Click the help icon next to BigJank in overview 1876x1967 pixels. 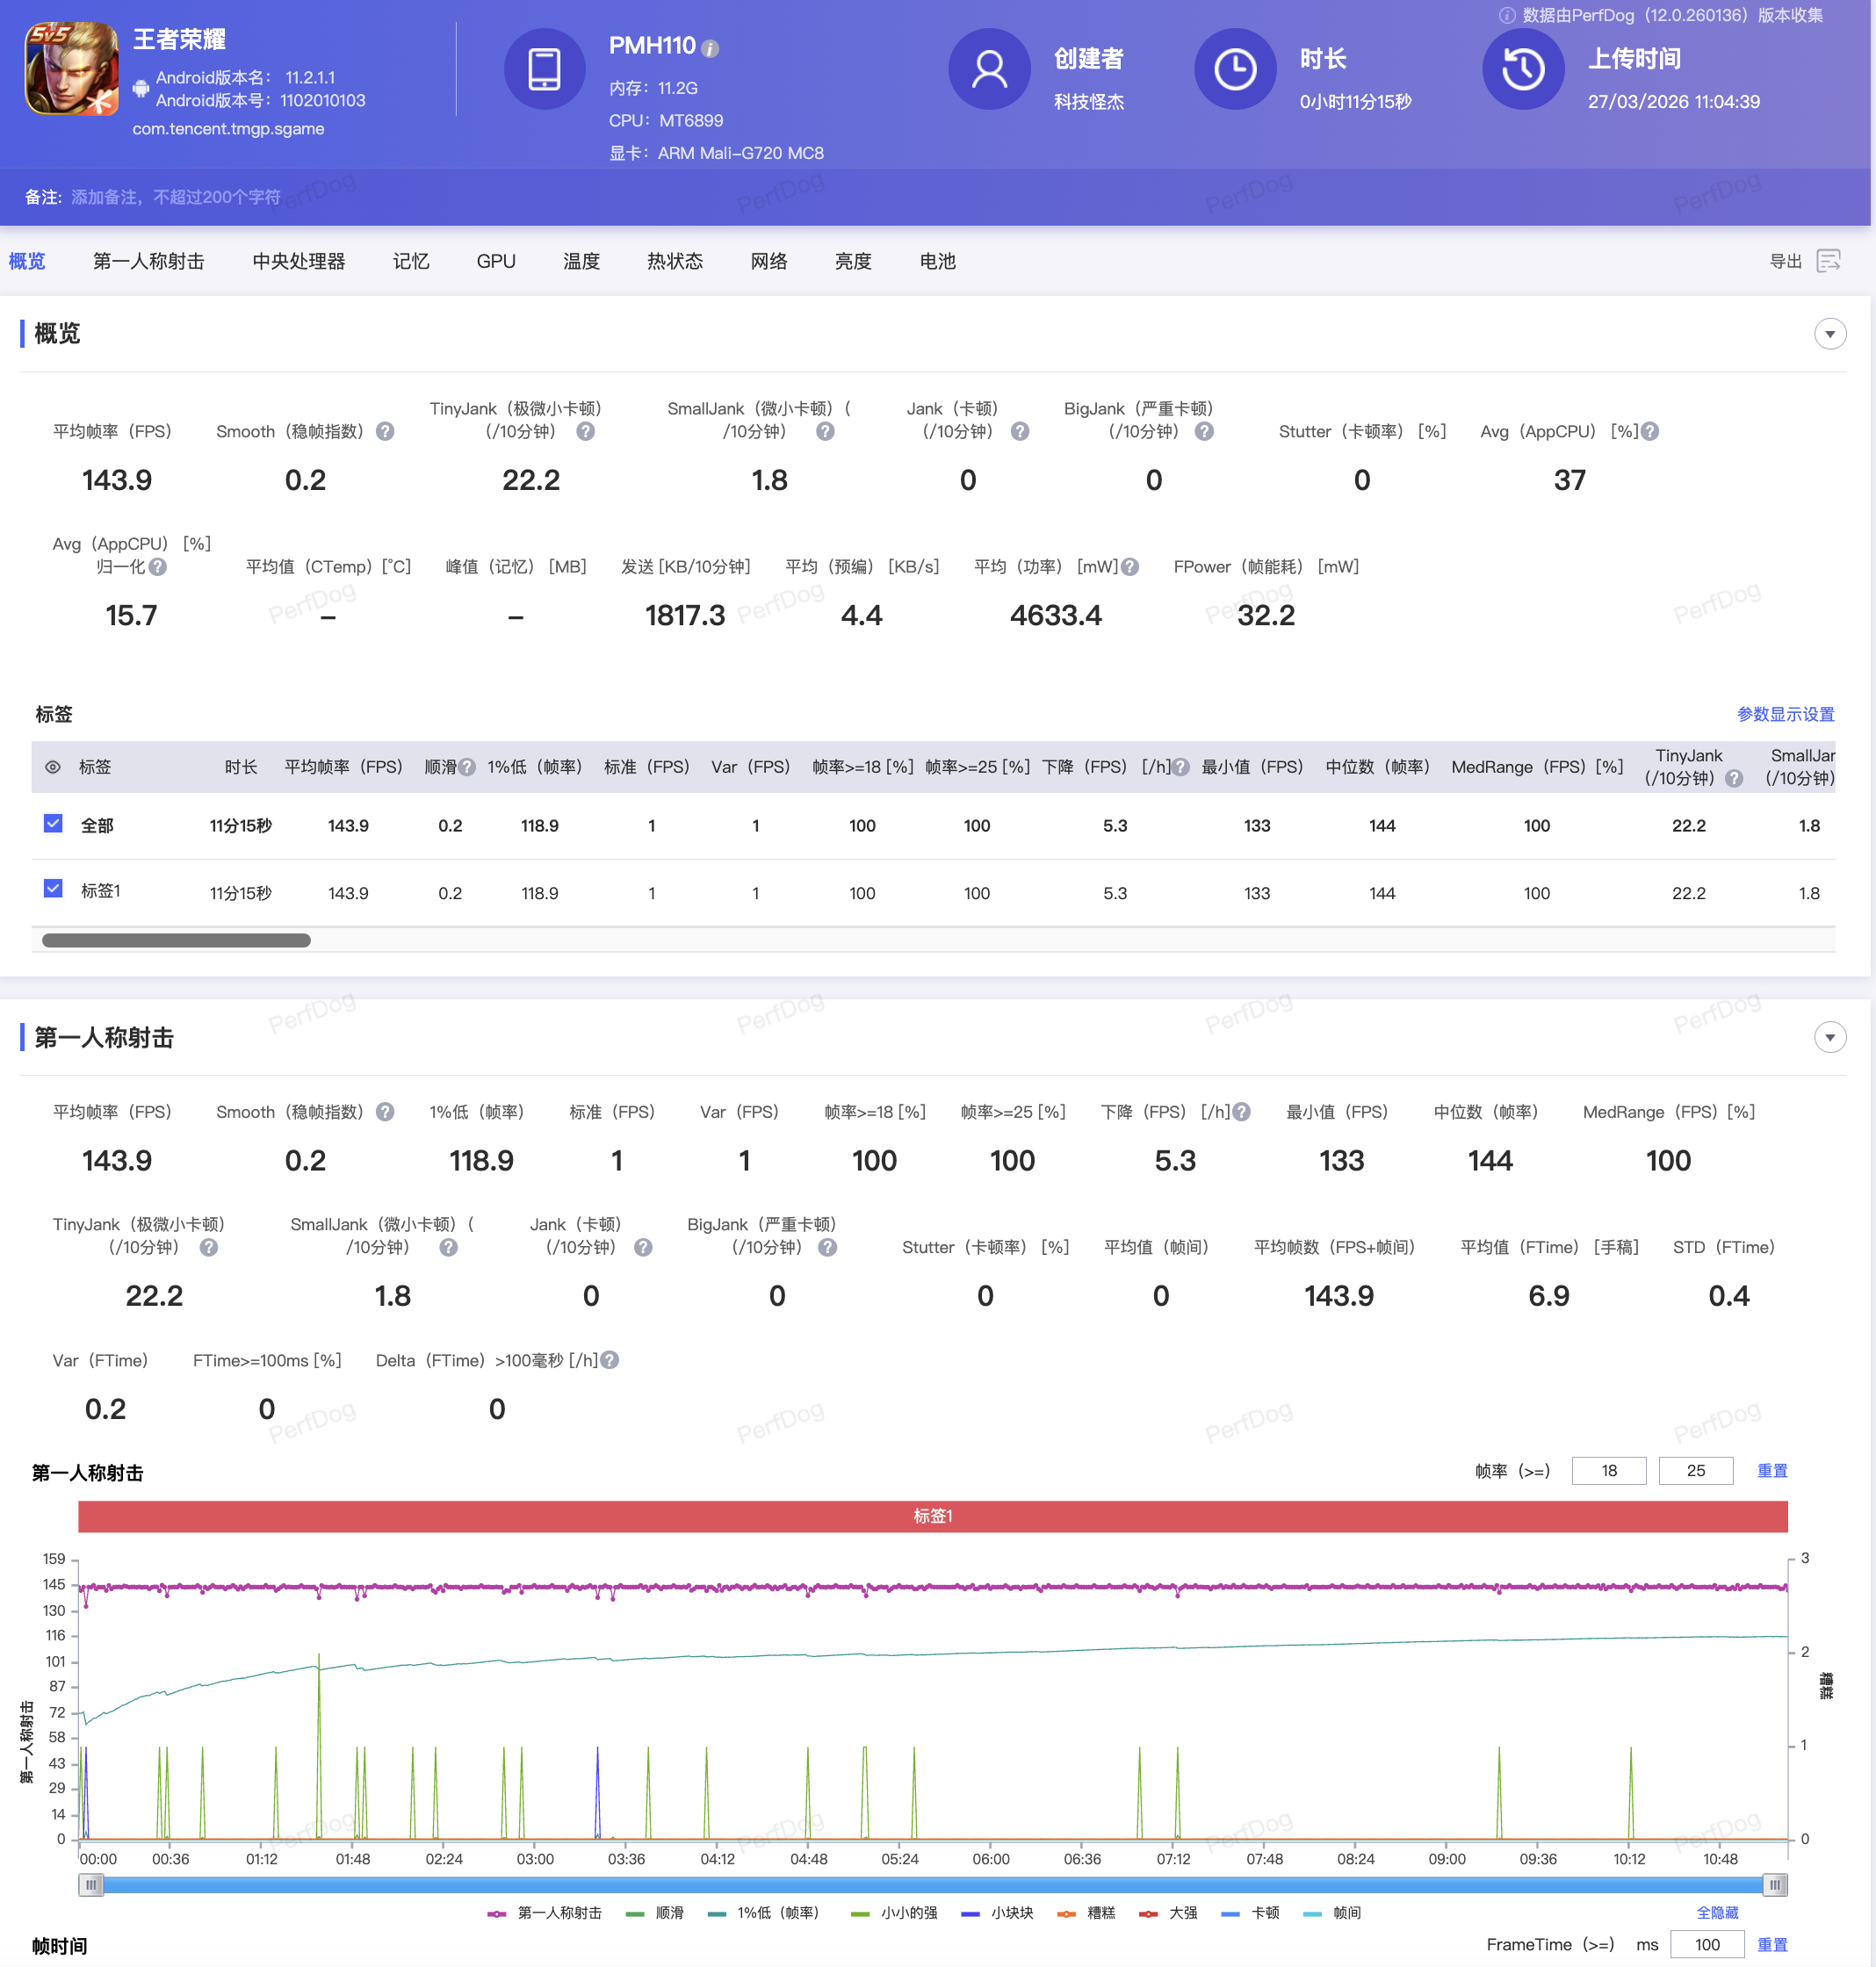pos(1205,431)
